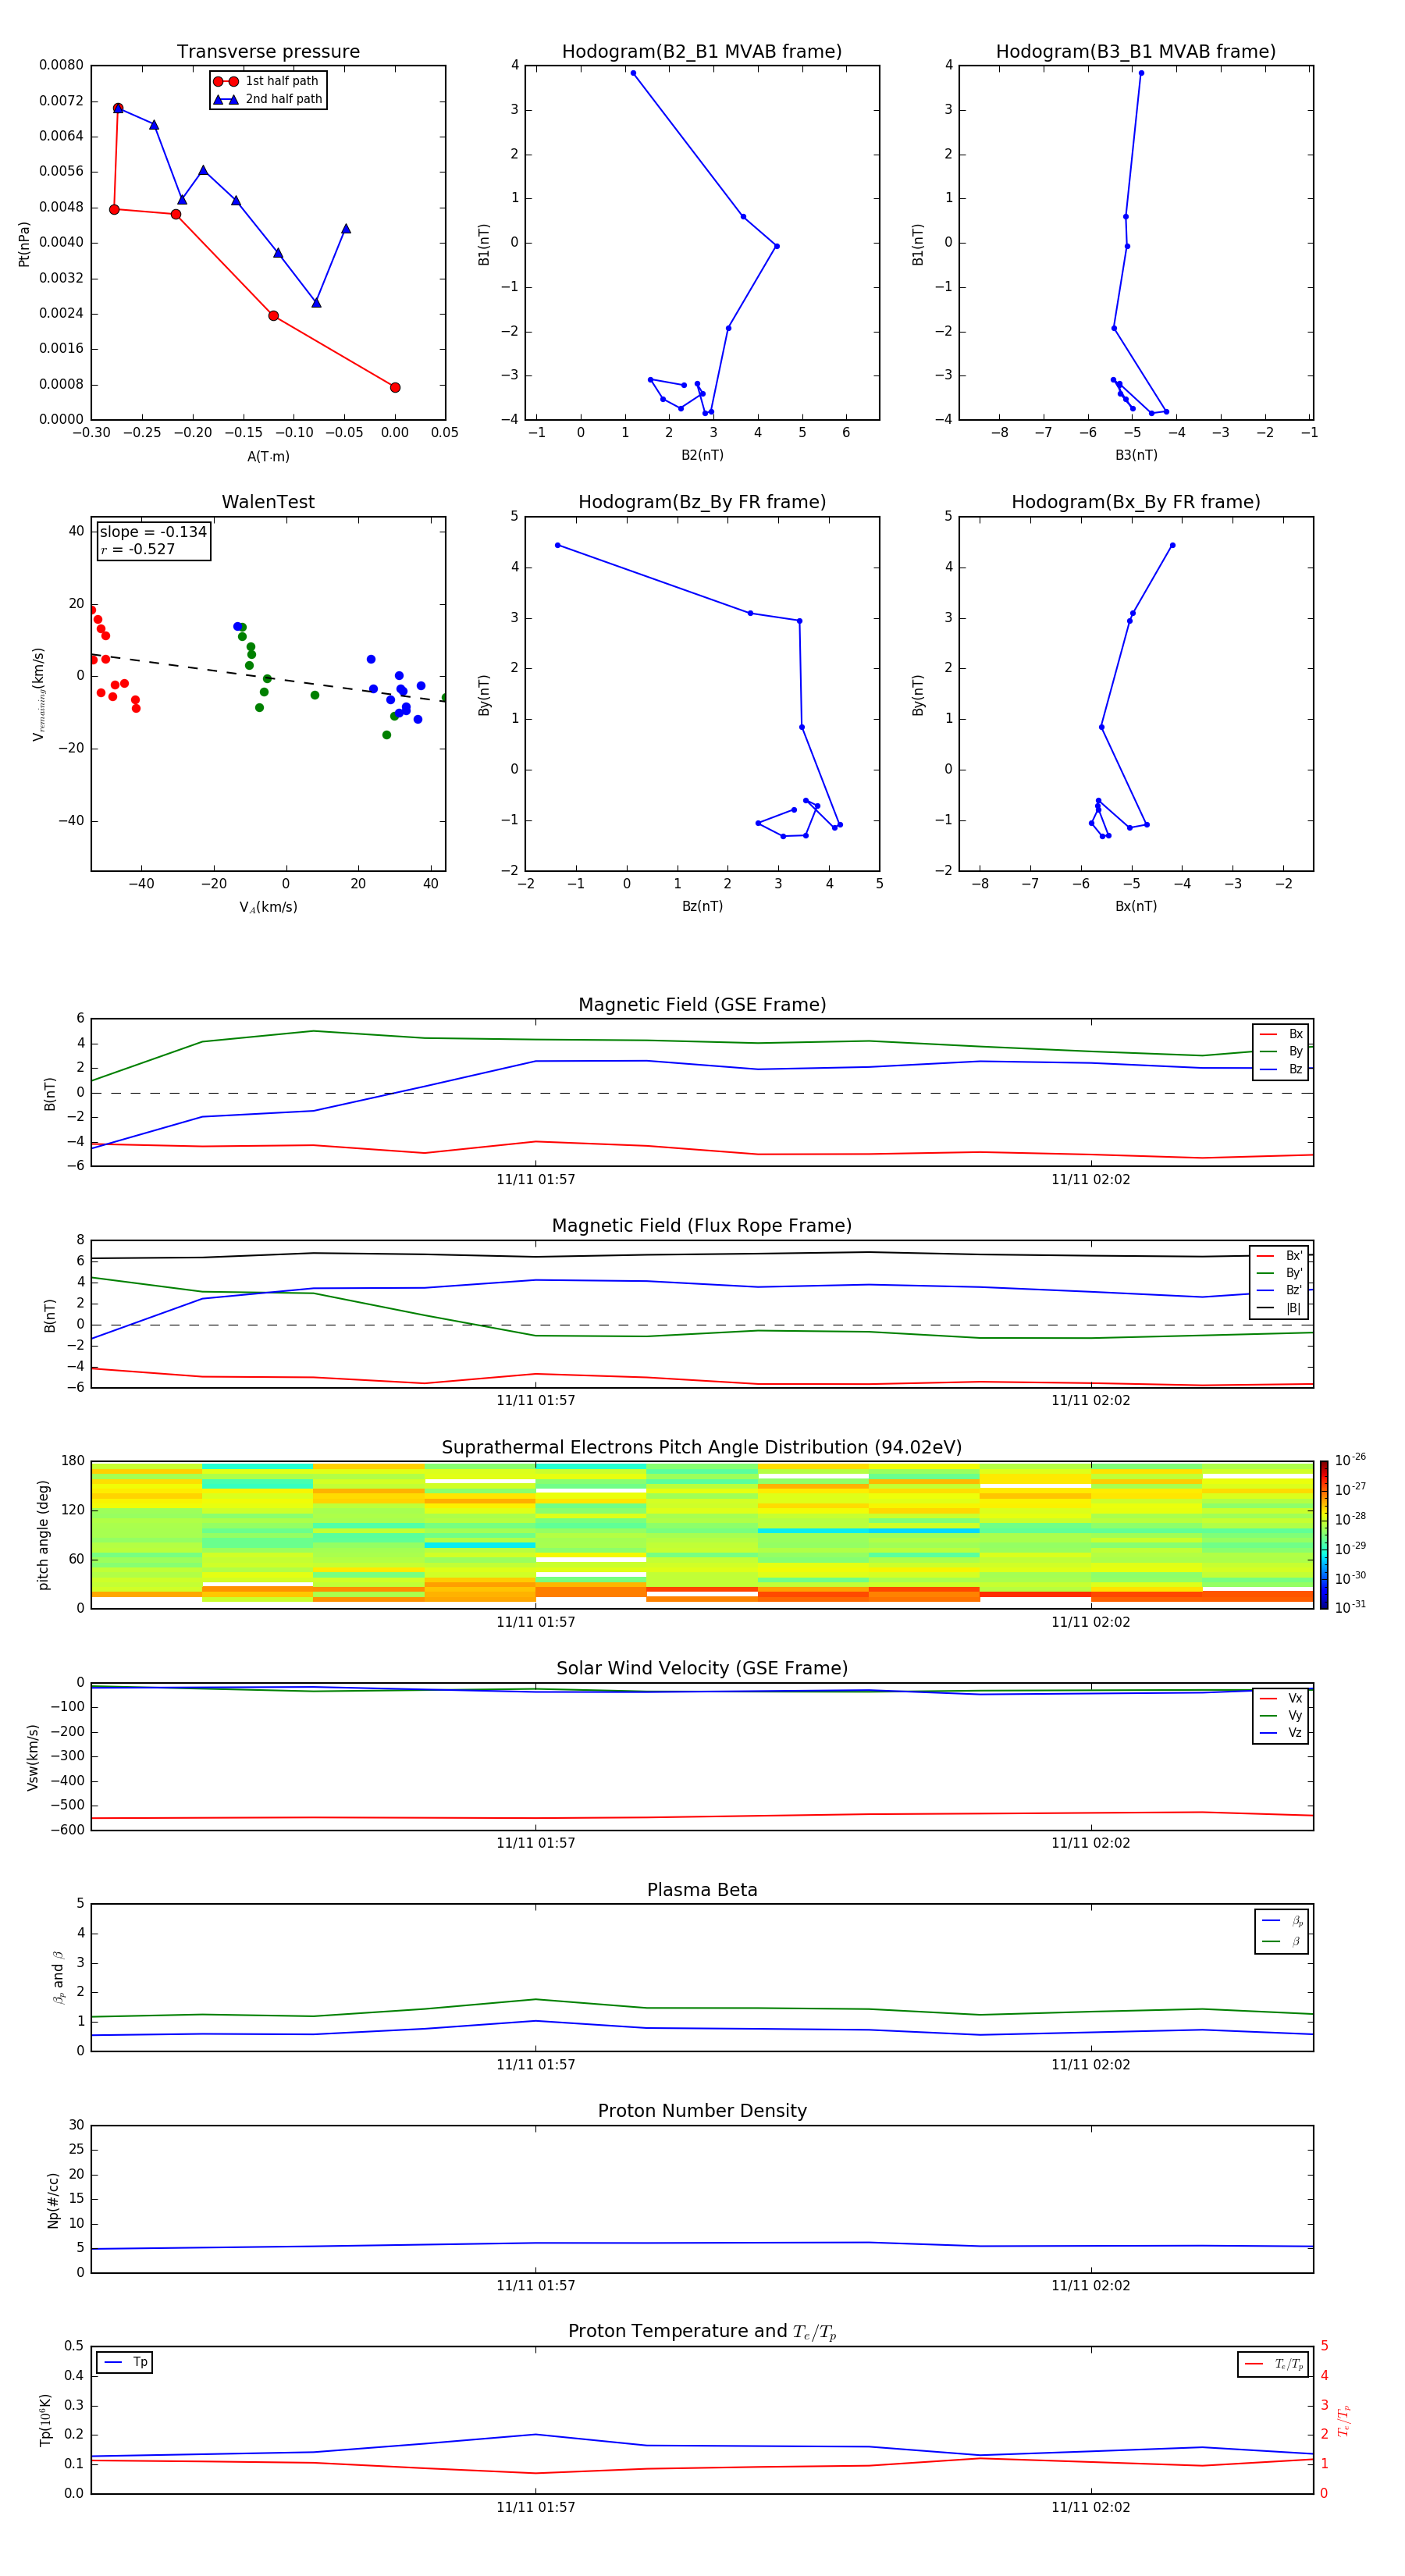Click 'Hodogram(B3_B1 MVAB frame)' title
This screenshot has width=1405, height=2576.
(1136, 52)
